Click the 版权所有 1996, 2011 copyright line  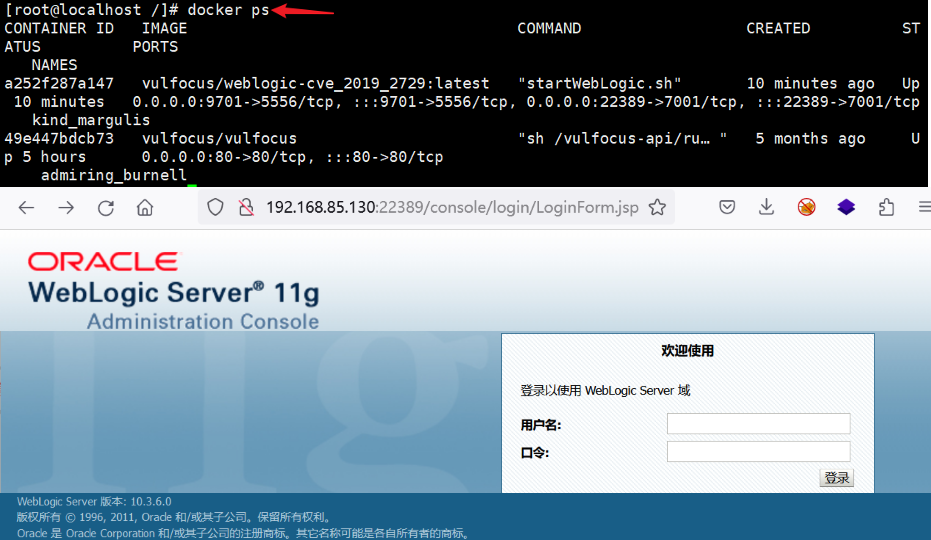[x=174, y=517]
